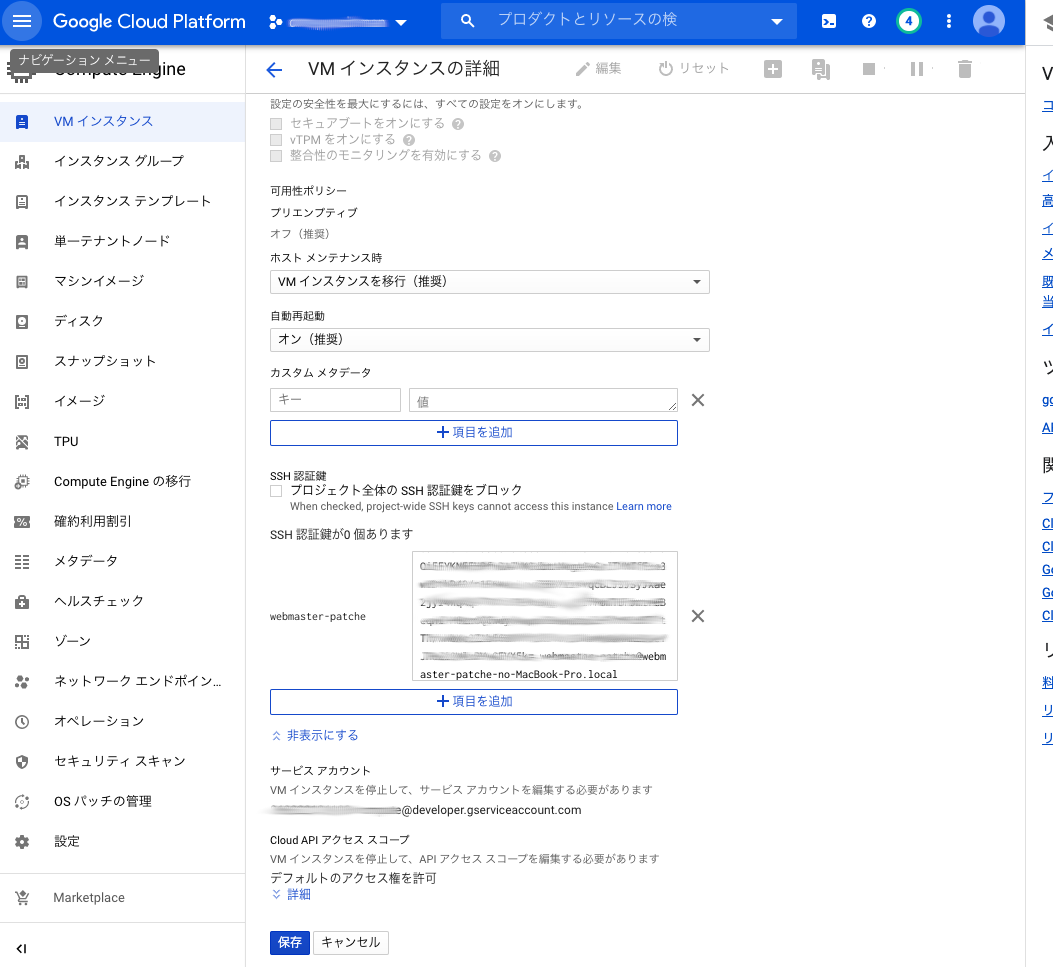Open Cloud Shell terminal icon
Image resolution: width=1053 pixels, height=967 pixels.
coord(826,20)
